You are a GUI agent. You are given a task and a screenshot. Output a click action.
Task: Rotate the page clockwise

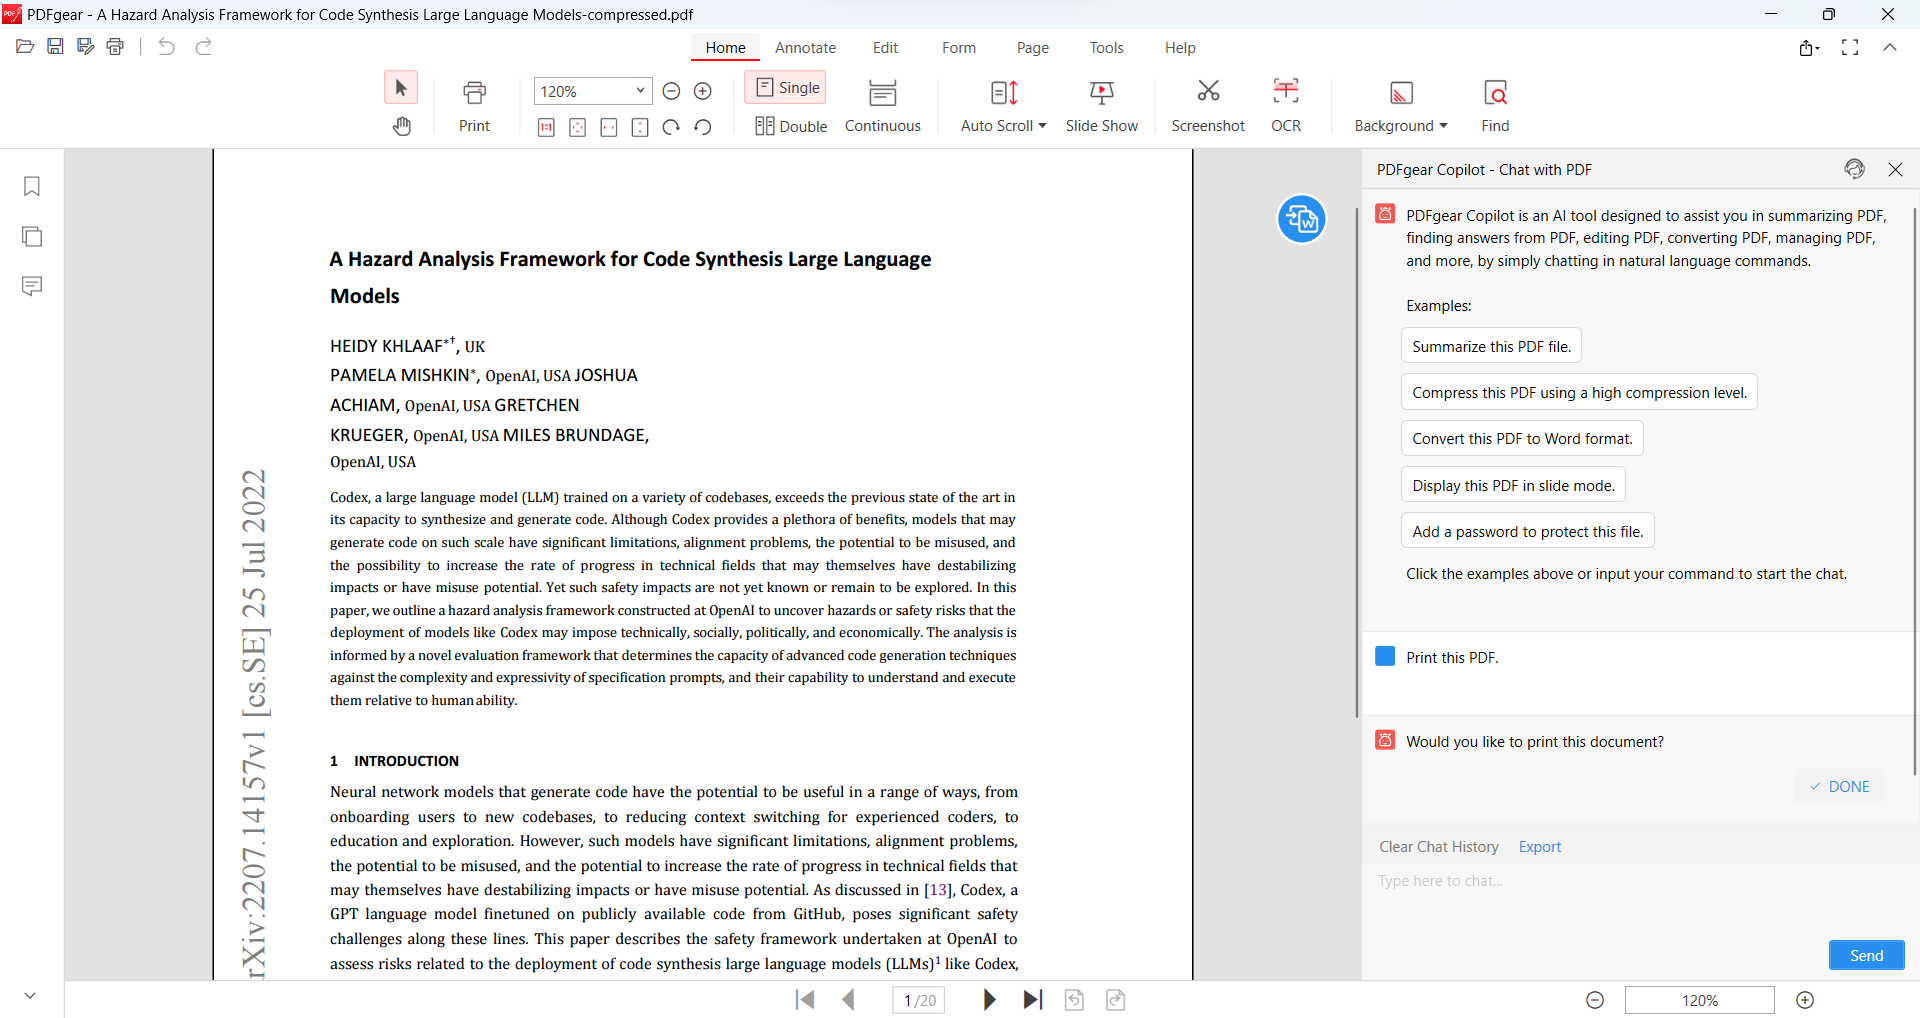point(670,128)
